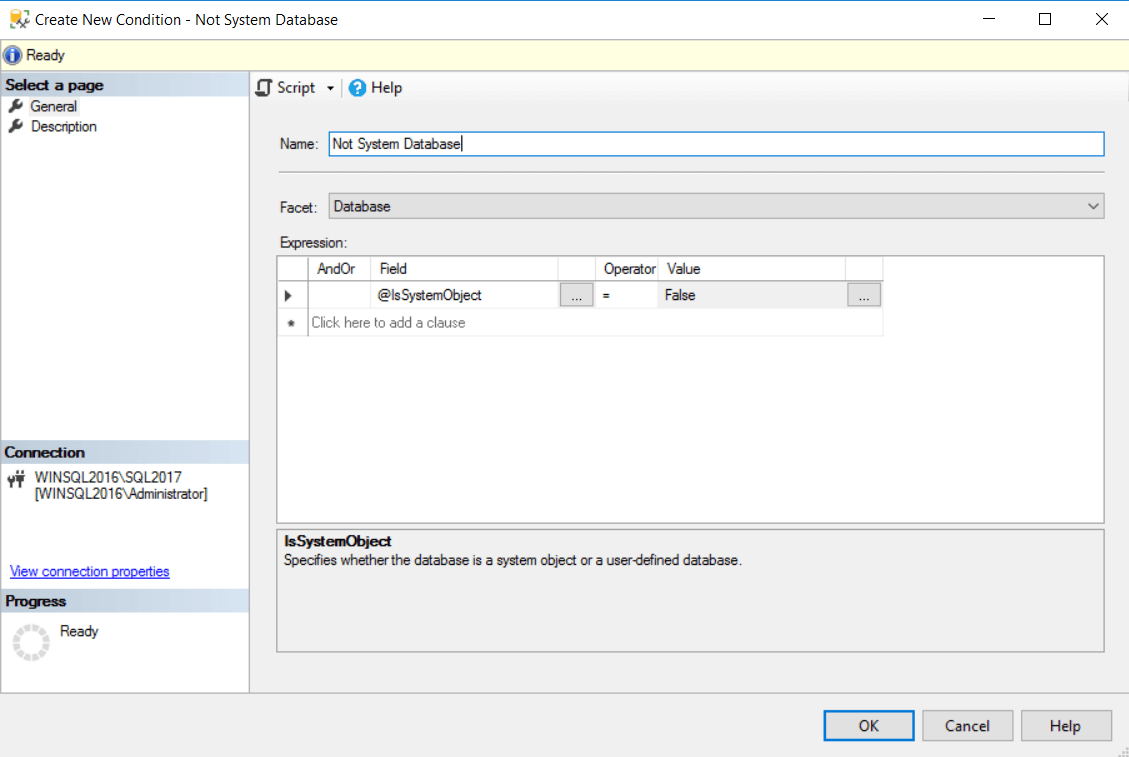
Task: Click the new-row asterisk marker
Action: (292, 323)
